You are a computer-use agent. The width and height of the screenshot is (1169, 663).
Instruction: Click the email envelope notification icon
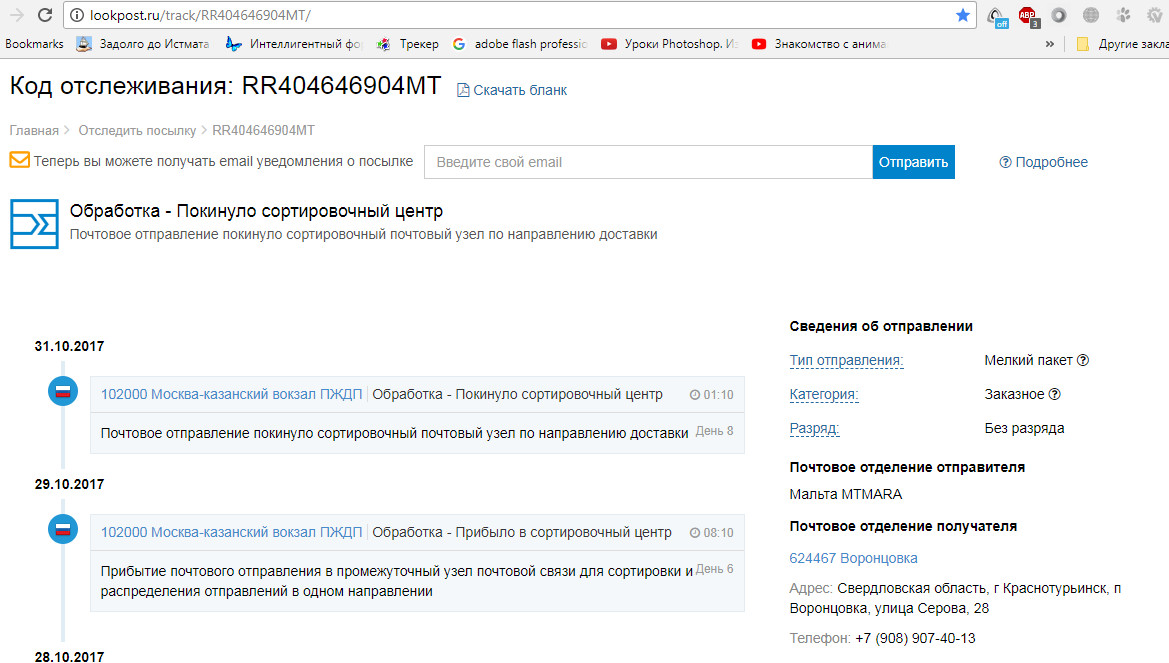(19, 161)
